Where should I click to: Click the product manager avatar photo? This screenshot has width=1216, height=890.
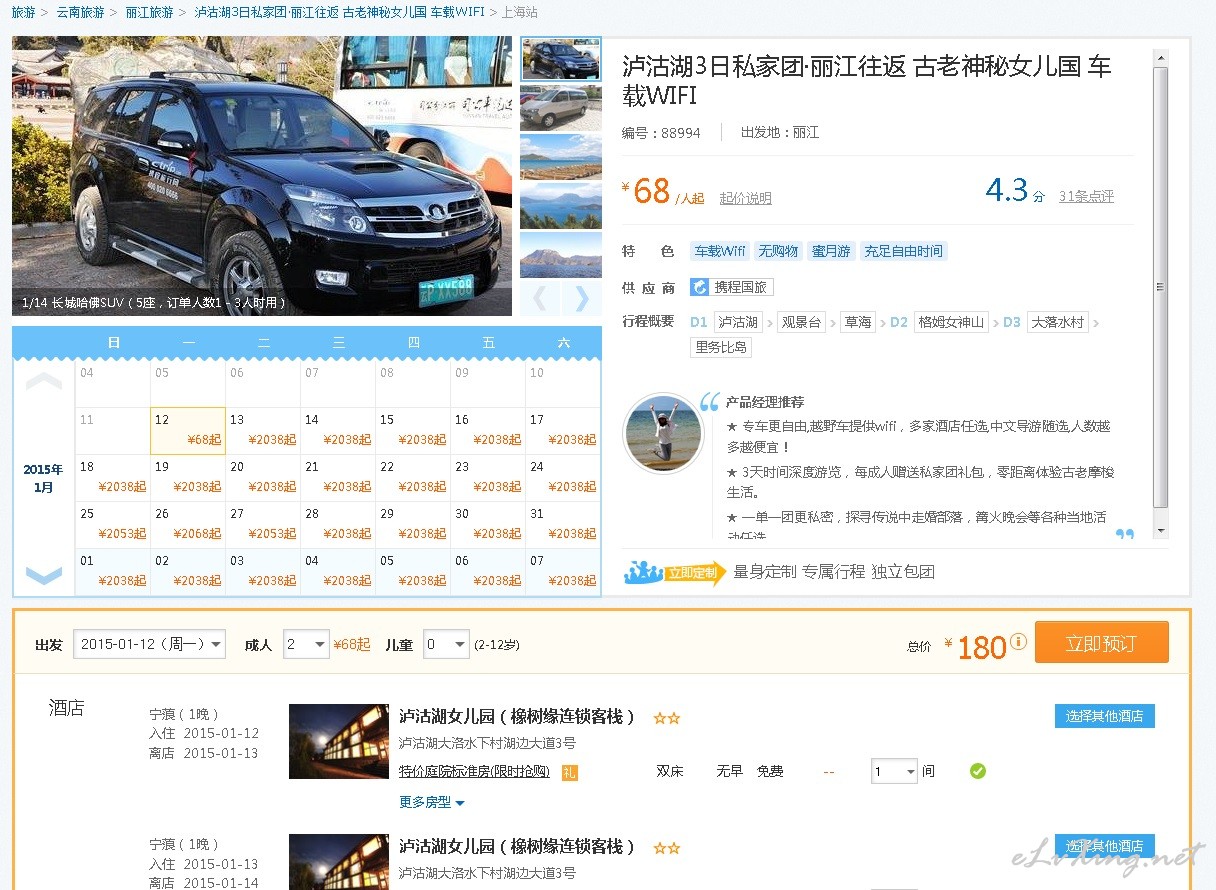point(663,433)
